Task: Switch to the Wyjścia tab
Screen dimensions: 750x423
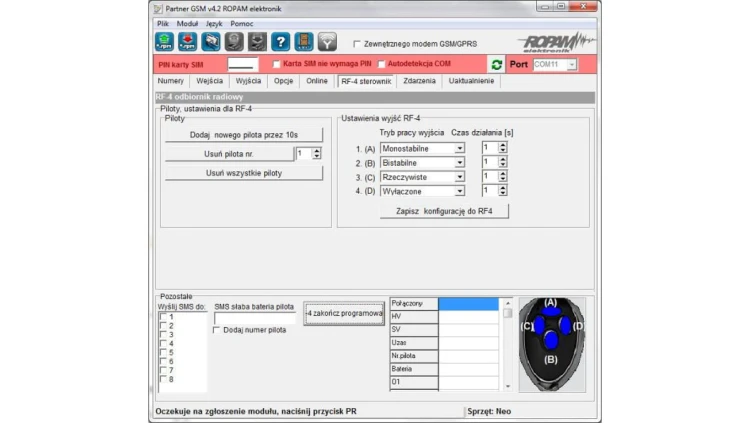Action: click(x=248, y=81)
